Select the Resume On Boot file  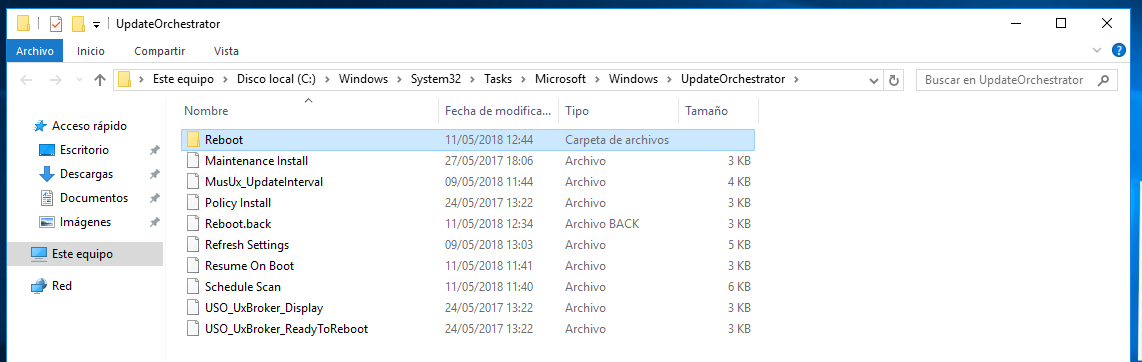[468, 266]
